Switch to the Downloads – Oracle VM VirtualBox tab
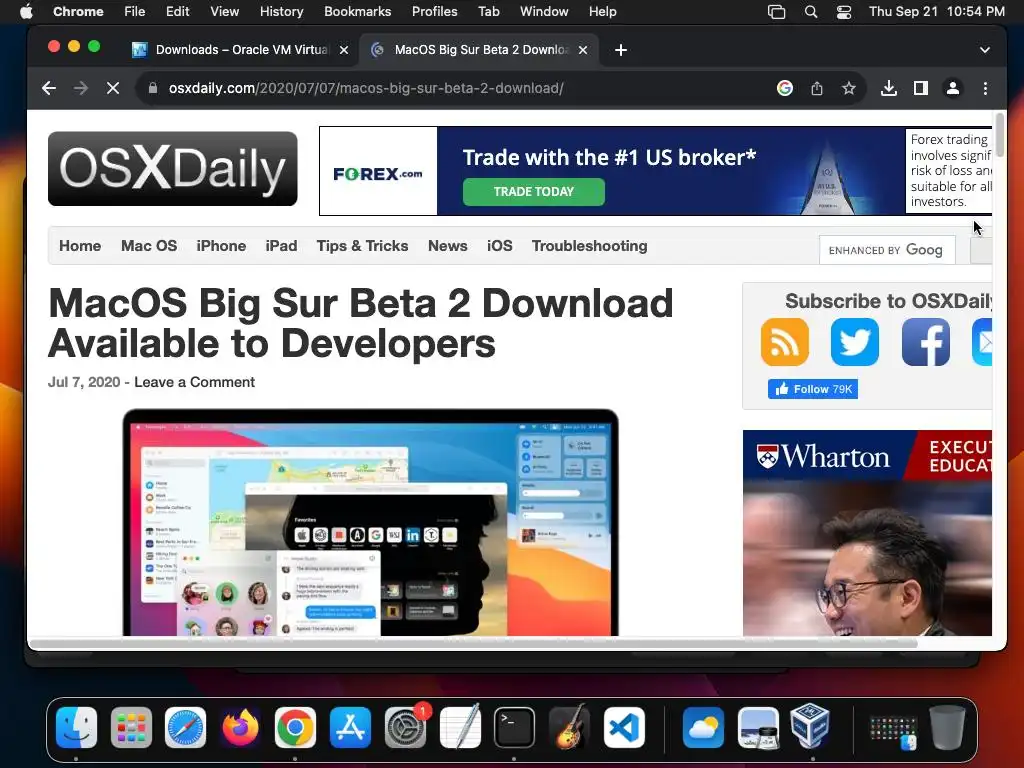This screenshot has height=768, width=1024. pos(242,50)
